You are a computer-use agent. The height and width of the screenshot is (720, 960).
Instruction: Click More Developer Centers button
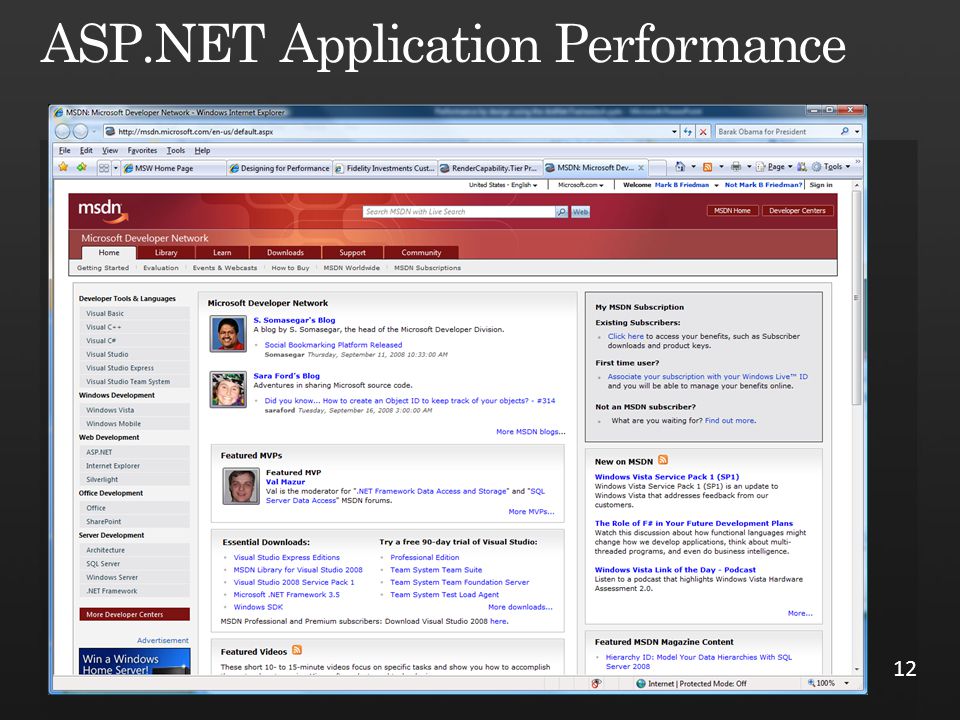(134, 614)
